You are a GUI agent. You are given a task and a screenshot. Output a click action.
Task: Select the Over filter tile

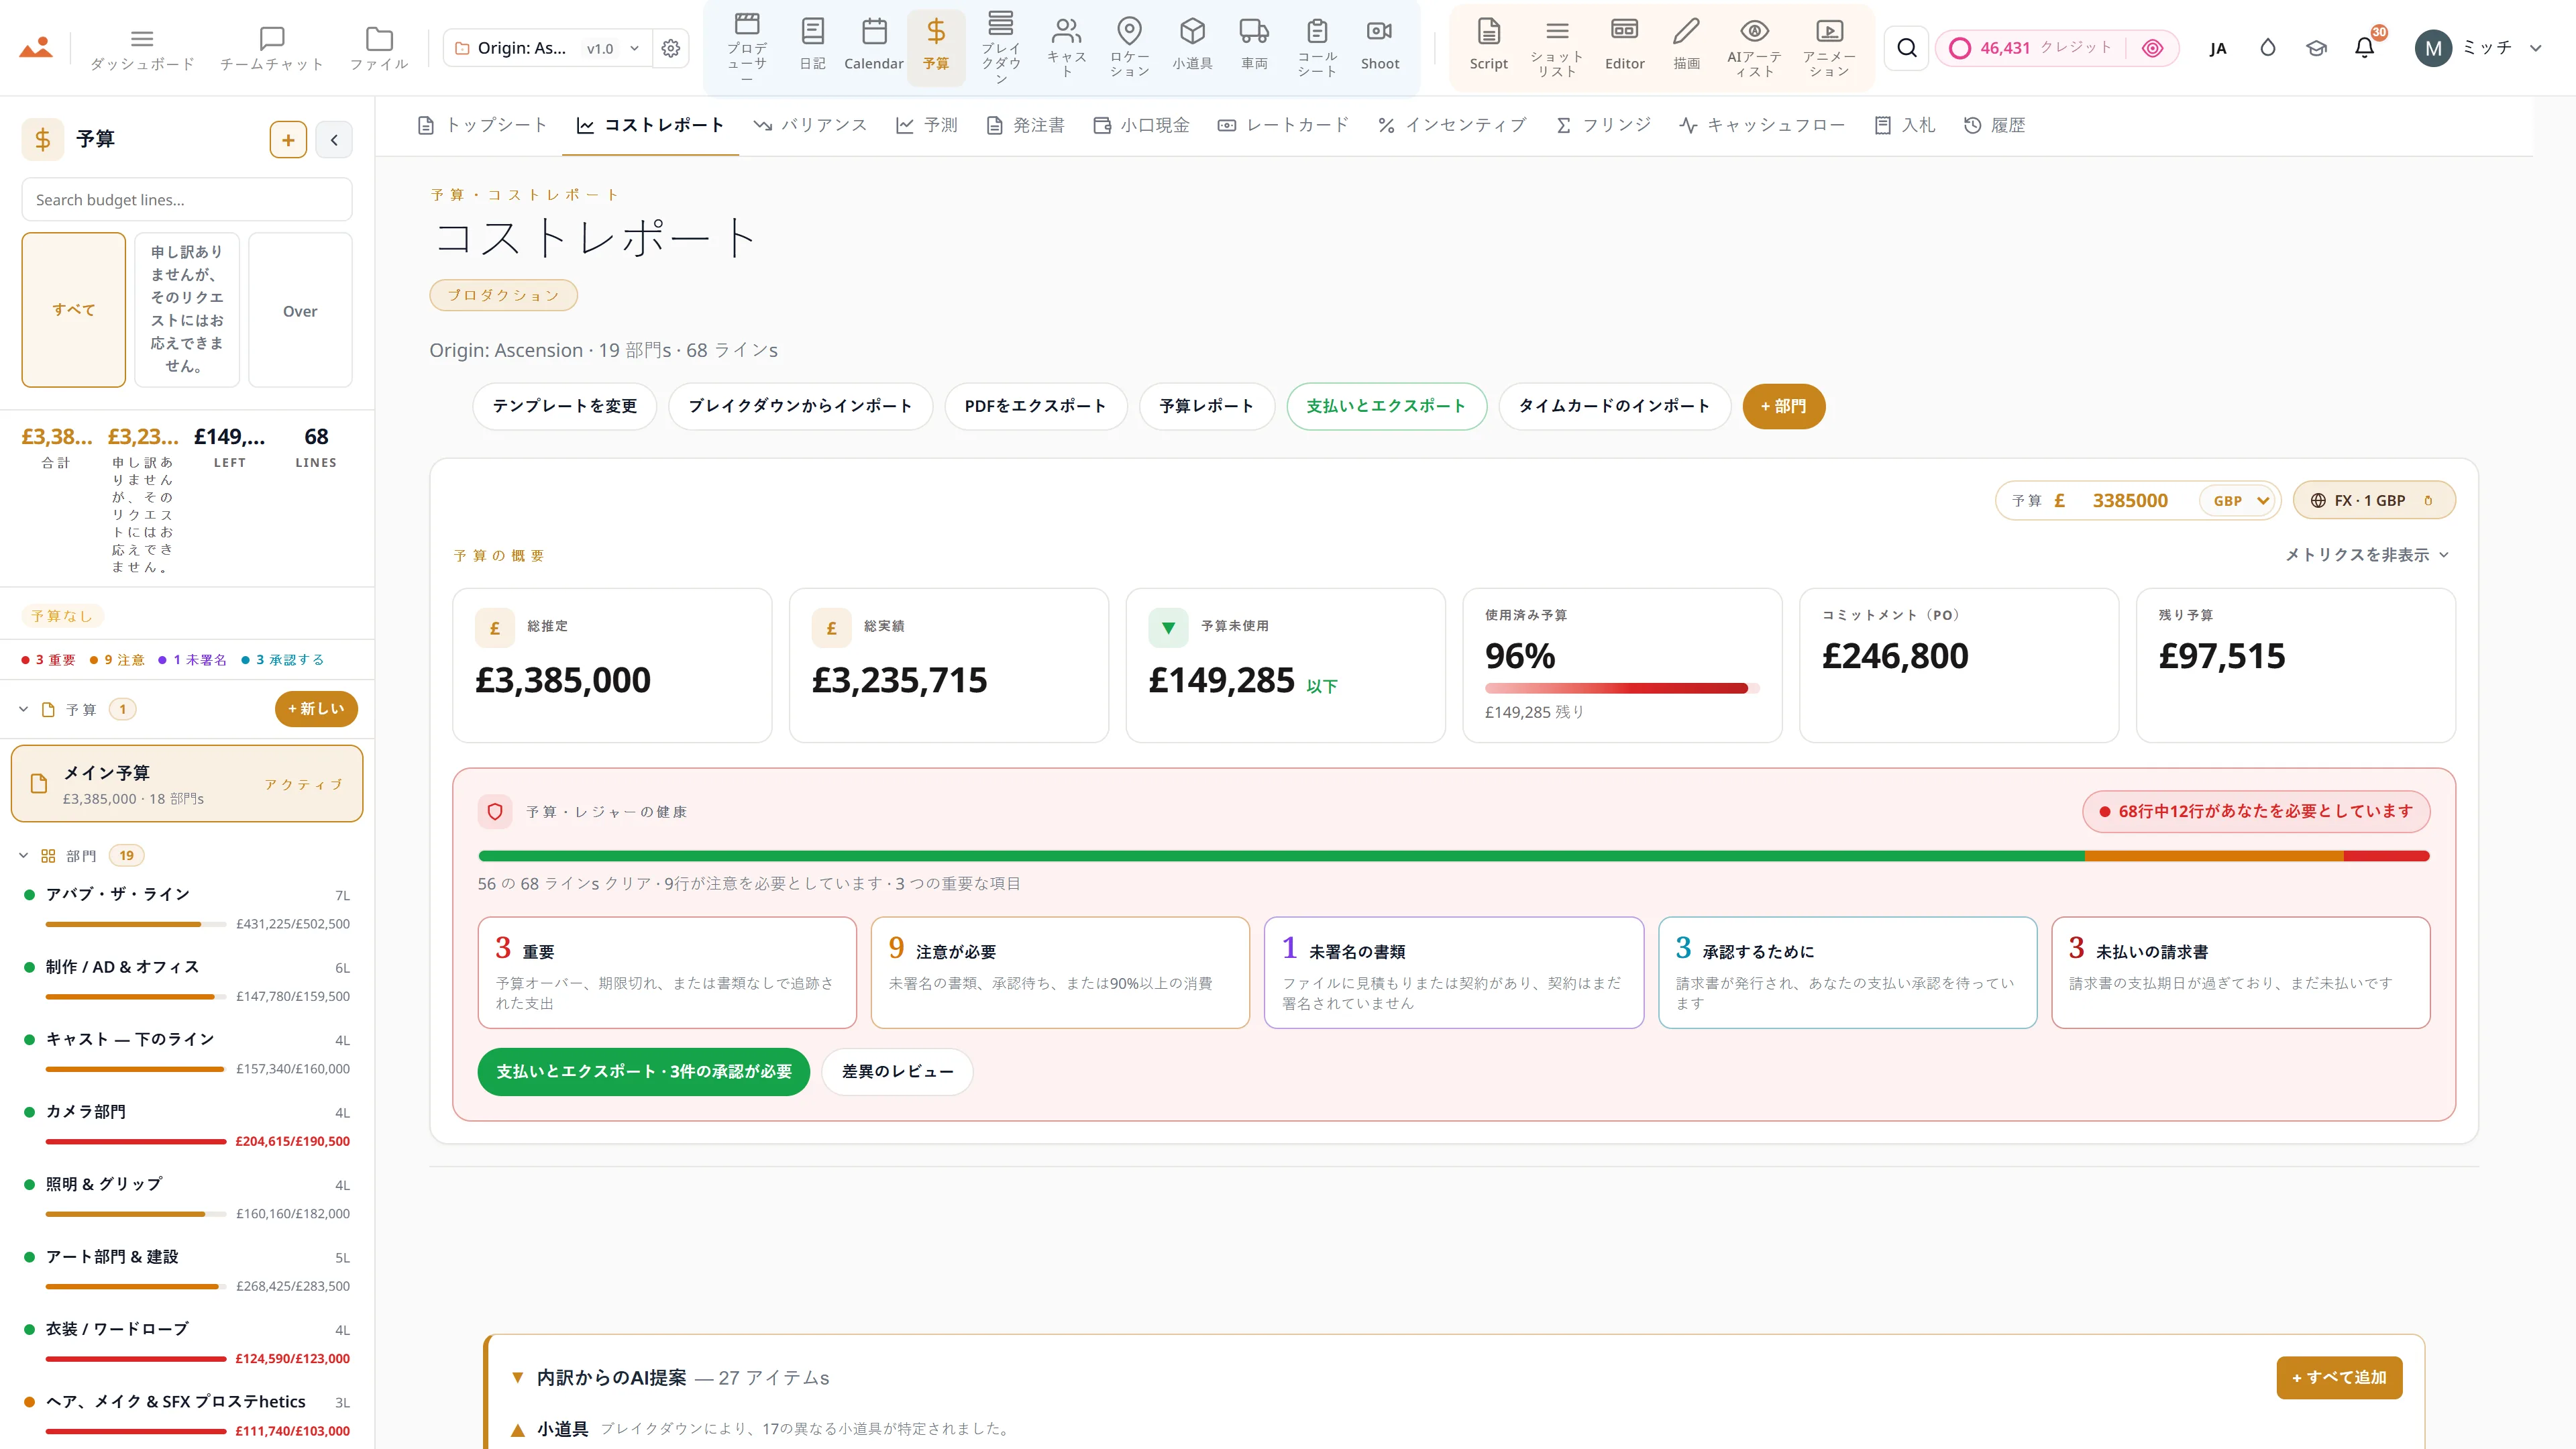click(x=300, y=310)
